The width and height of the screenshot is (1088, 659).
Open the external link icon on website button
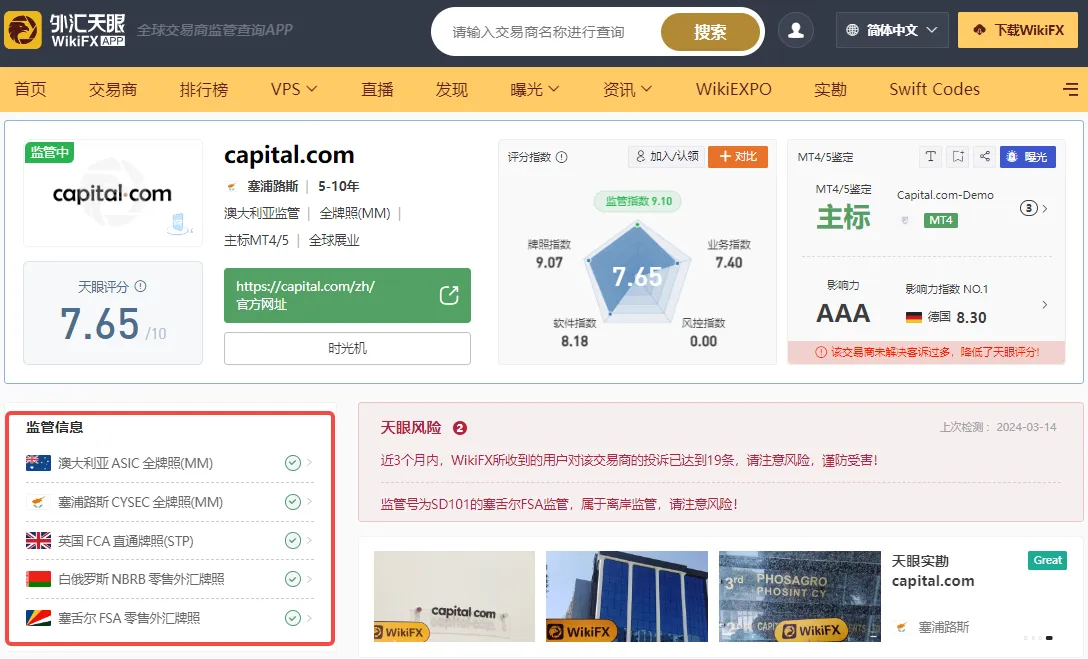pos(449,296)
